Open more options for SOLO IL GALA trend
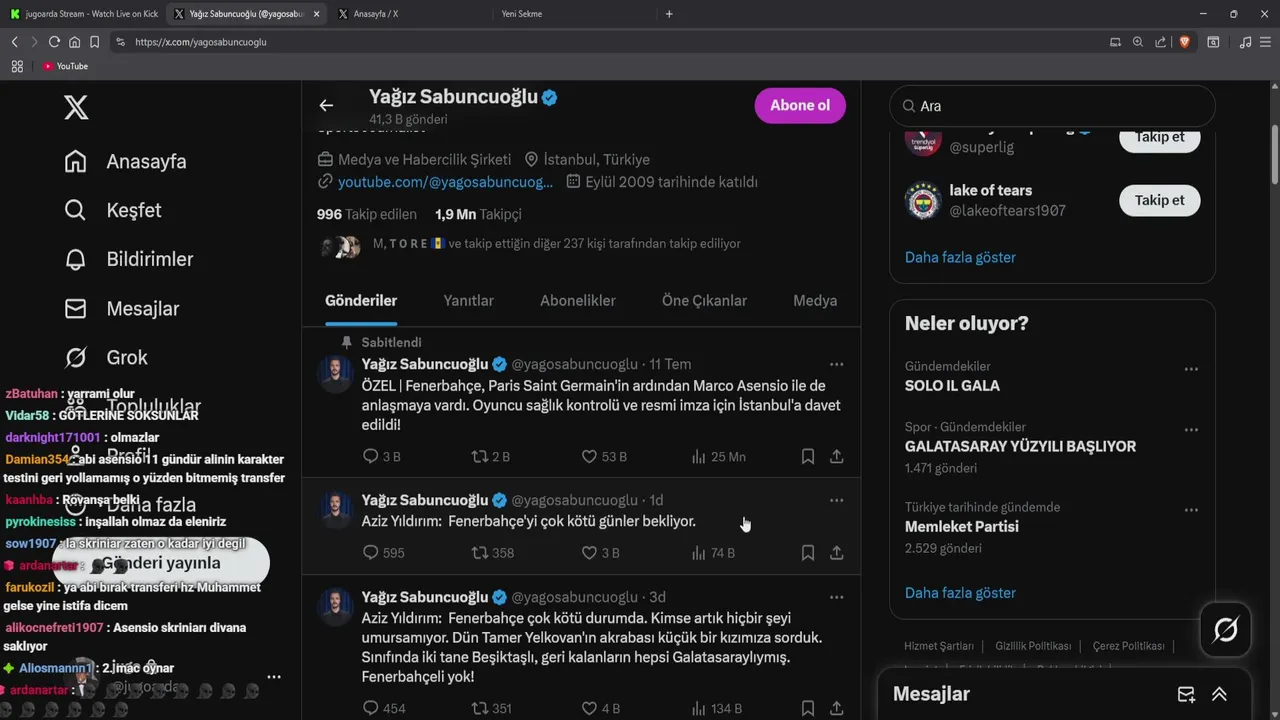Screen dimensions: 1280x720 click(x=1191, y=369)
